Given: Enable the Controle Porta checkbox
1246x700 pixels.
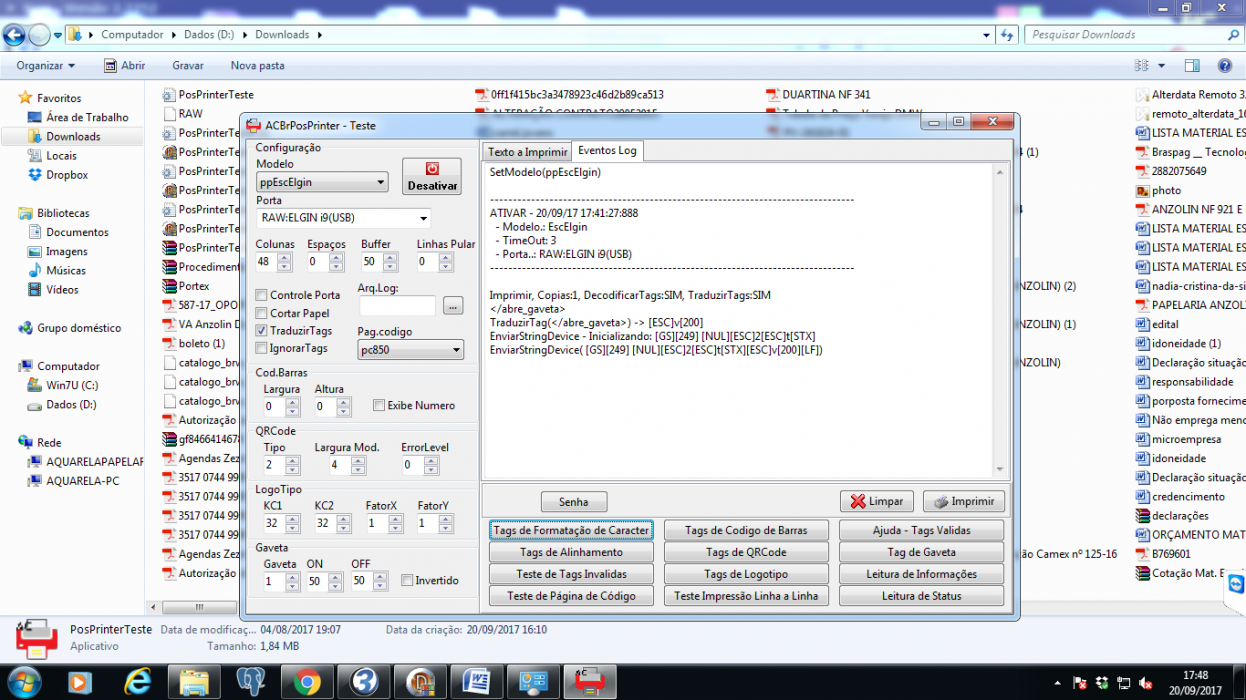Looking at the screenshot, I should tap(262, 295).
